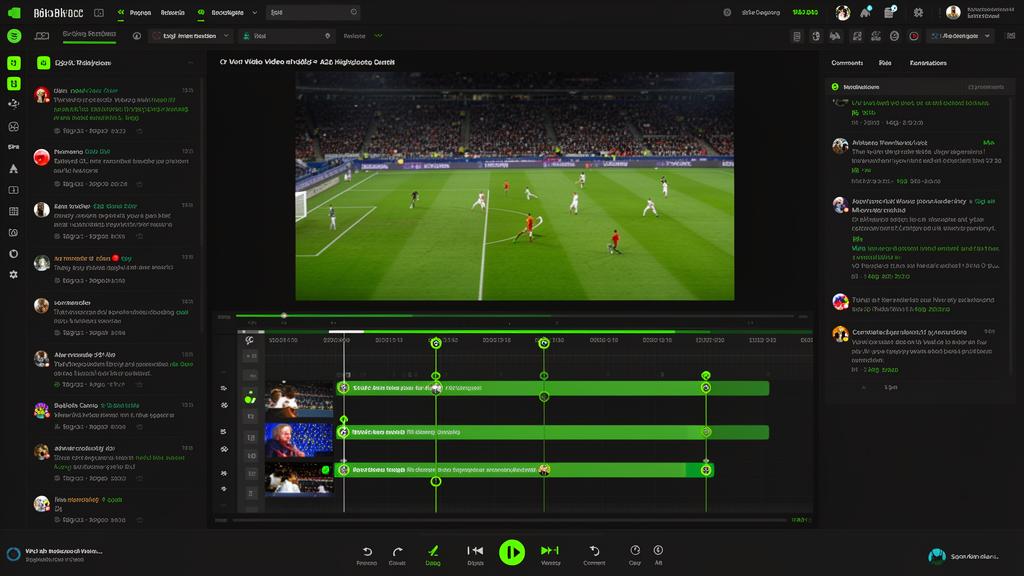Screen dimensions: 1024x576
Task: Toggle the green-dot control beside the first track
Action: point(250,397)
